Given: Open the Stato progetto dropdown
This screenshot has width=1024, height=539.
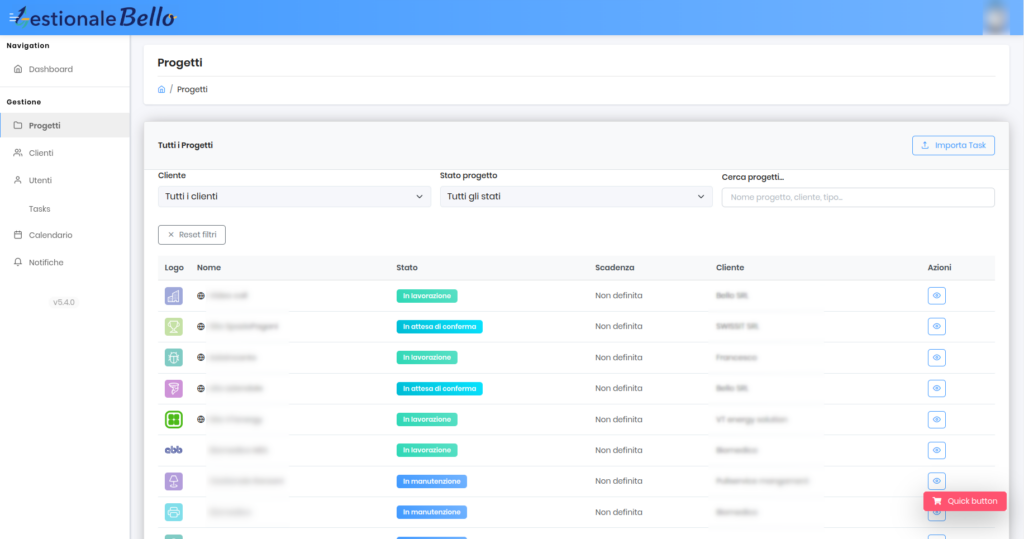Looking at the screenshot, I should click(576, 197).
